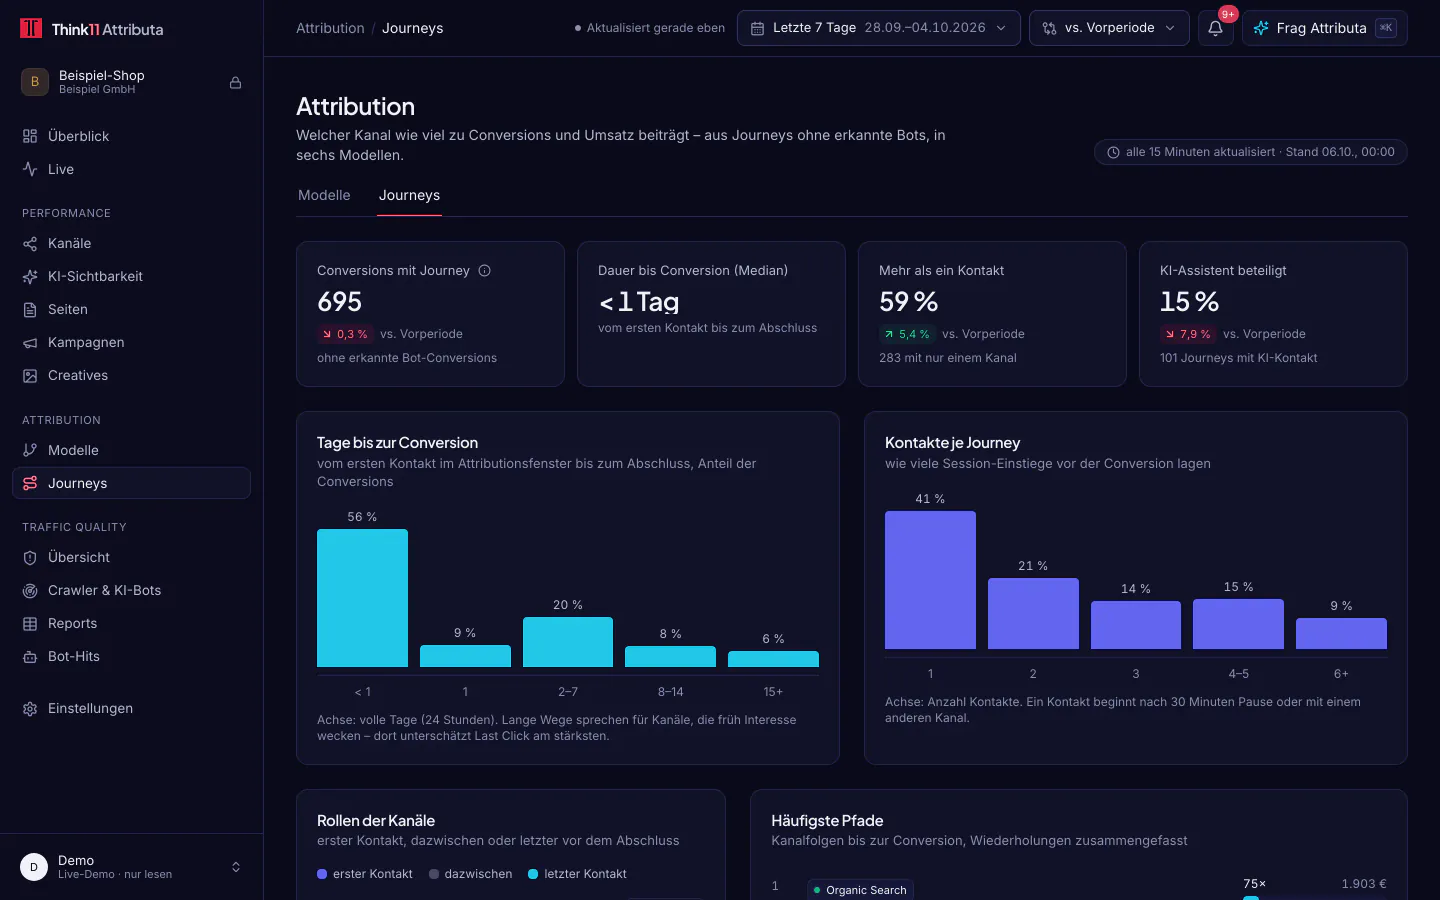
Task: Open Frag Attributa assistant
Action: (x=1324, y=28)
